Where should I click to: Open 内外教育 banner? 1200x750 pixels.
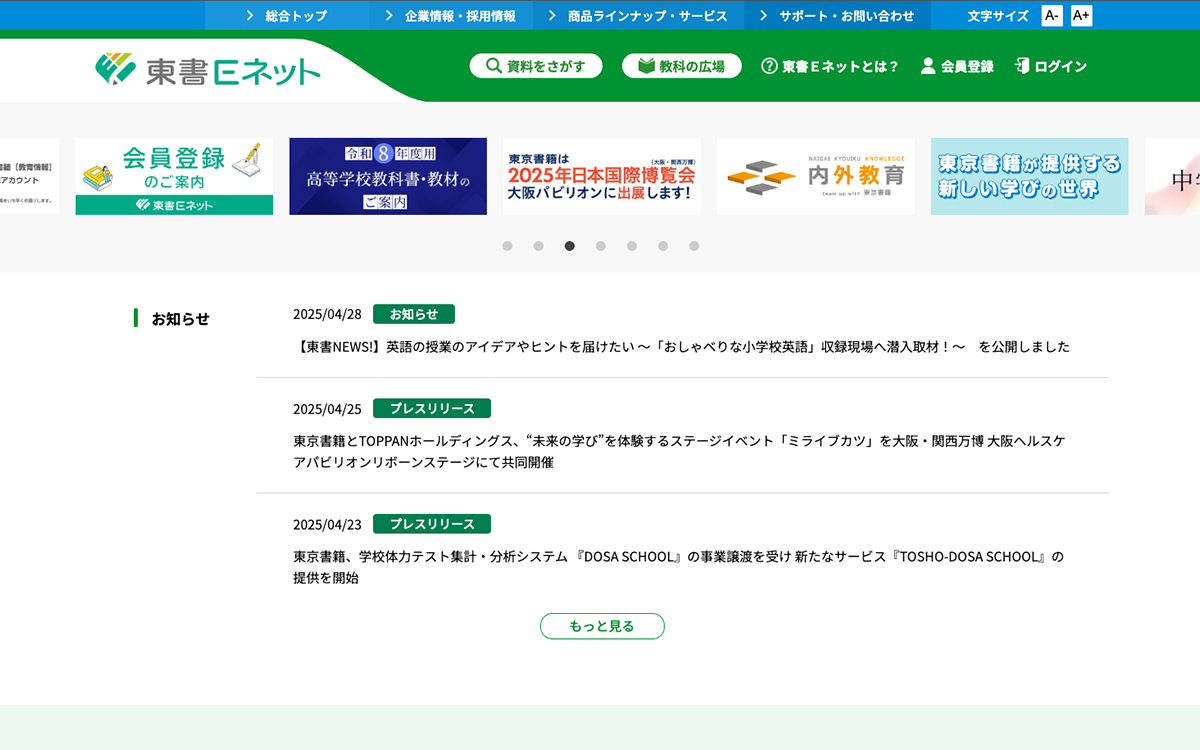[816, 176]
